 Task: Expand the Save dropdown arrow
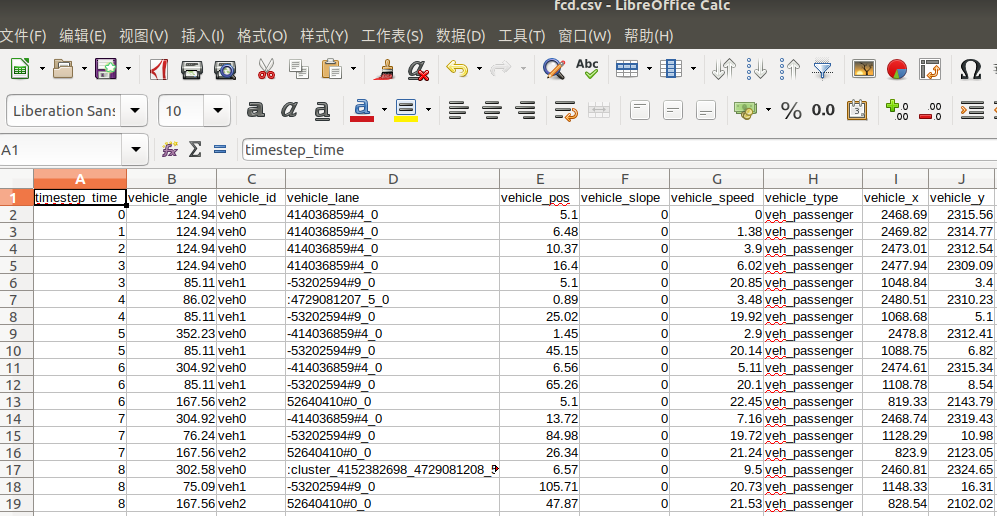pos(128,69)
